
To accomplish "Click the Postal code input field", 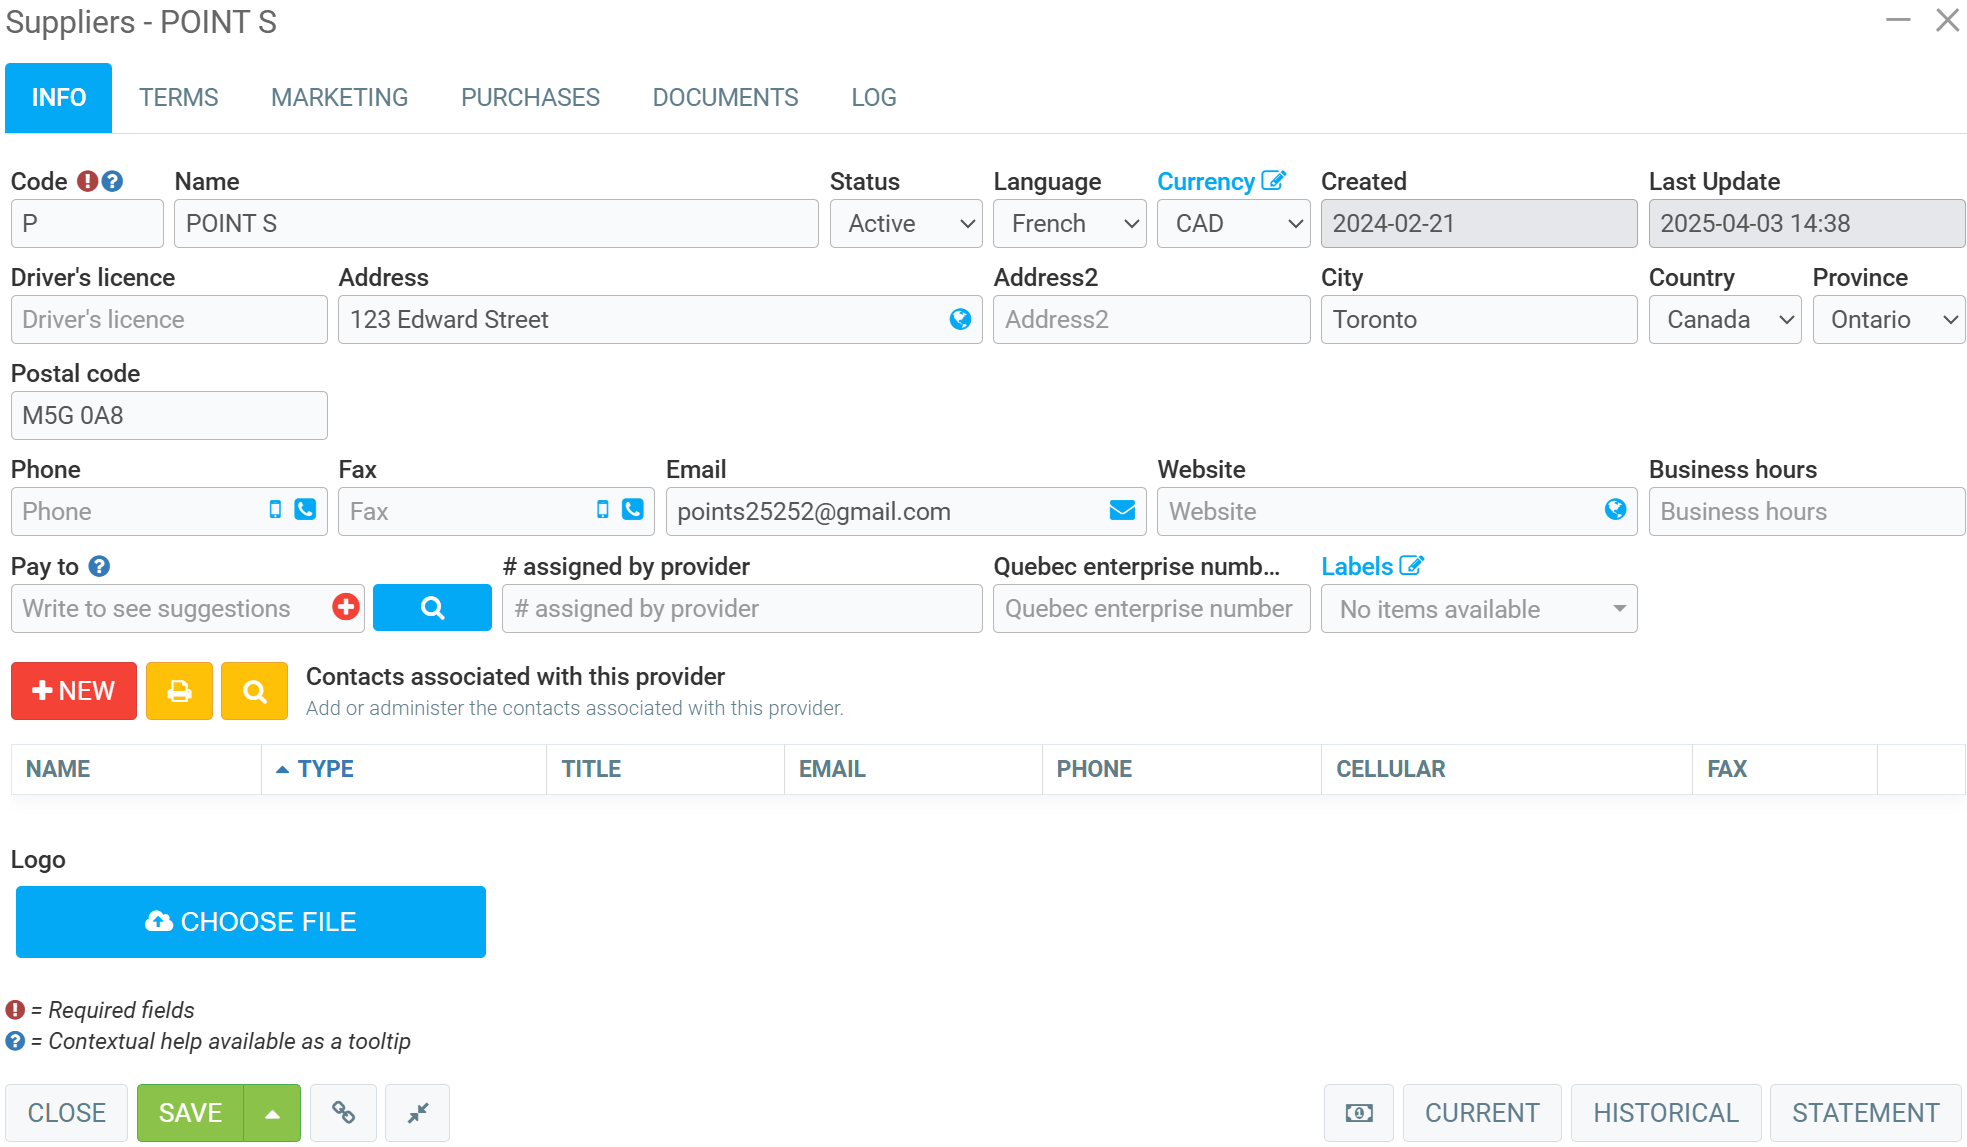I will pos(169,415).
